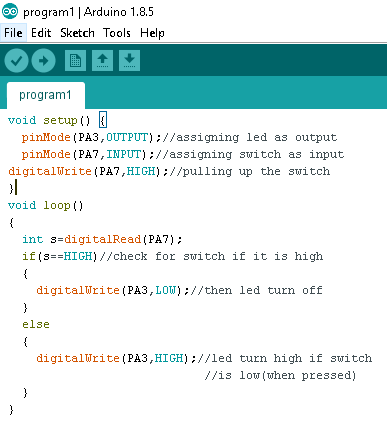Click the else keyword in code

coord(36,324)
